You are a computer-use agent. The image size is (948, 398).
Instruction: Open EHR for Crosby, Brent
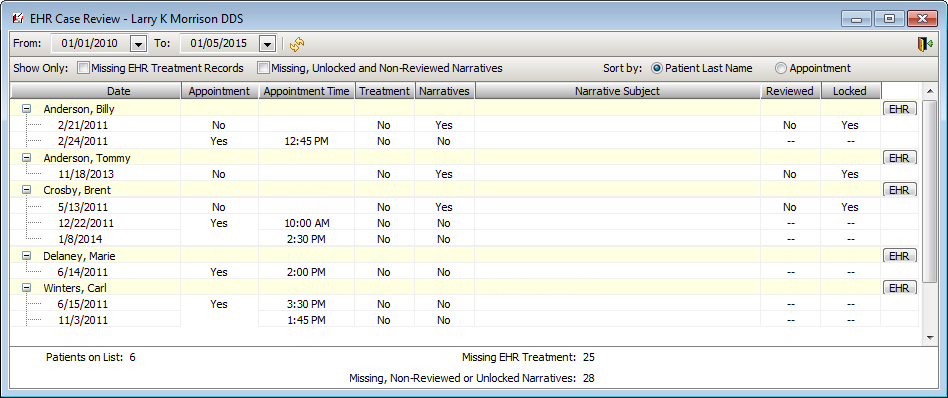click(x=900, y=189)
